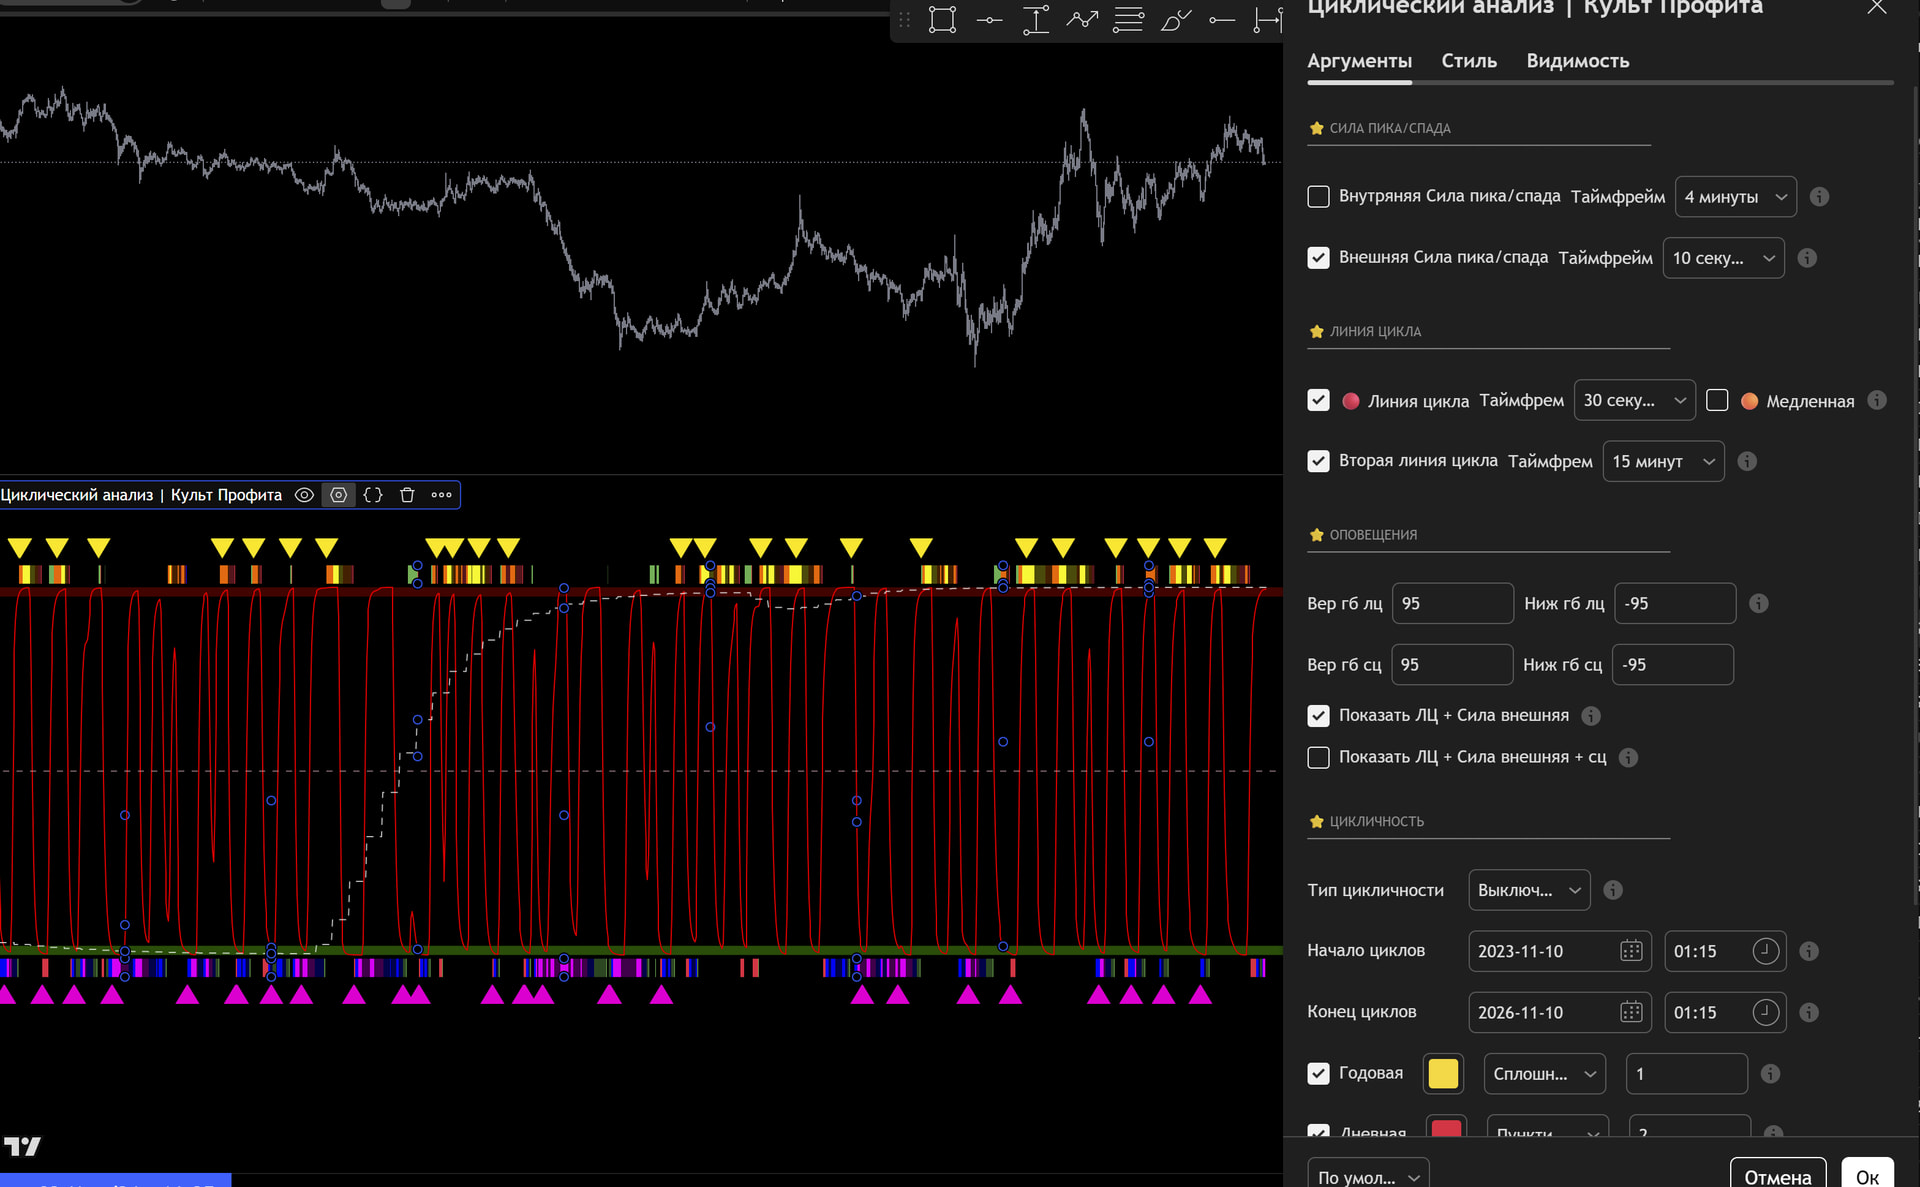Screen dimensions: 1920x1187
Task: Delete indicator with trash icon
Action: point(407,495)
